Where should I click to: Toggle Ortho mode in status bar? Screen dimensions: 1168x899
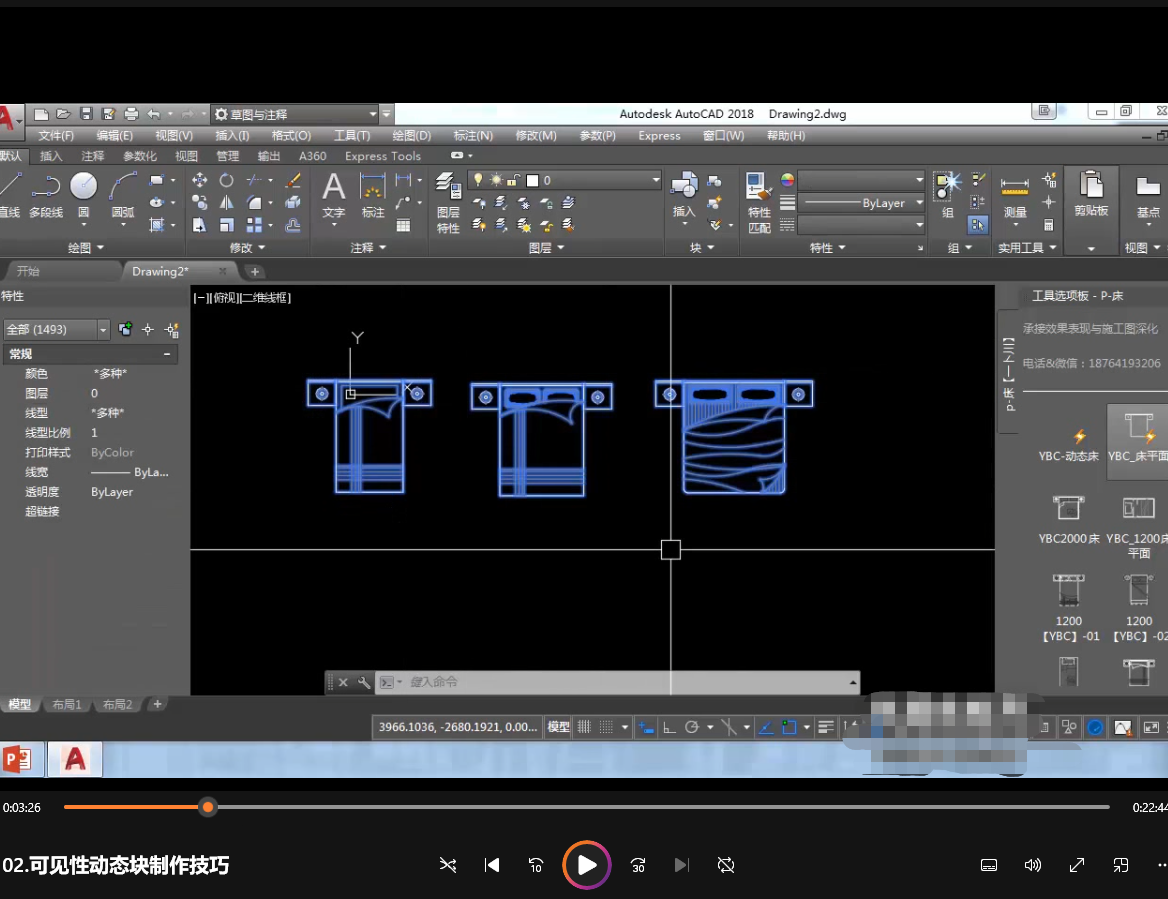pos(669,727)
